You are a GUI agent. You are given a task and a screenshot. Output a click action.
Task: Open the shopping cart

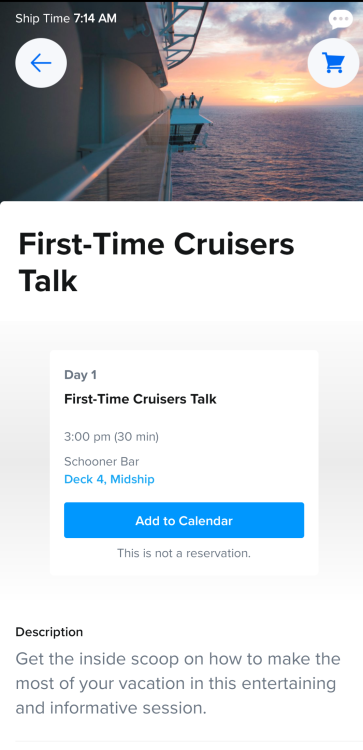point(333,63)
